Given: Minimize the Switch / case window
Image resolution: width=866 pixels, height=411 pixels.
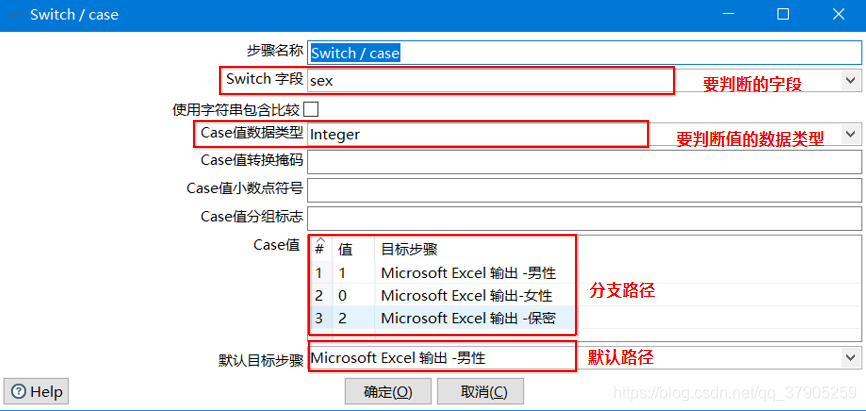Looking at the screenshot, I should 728,14.
